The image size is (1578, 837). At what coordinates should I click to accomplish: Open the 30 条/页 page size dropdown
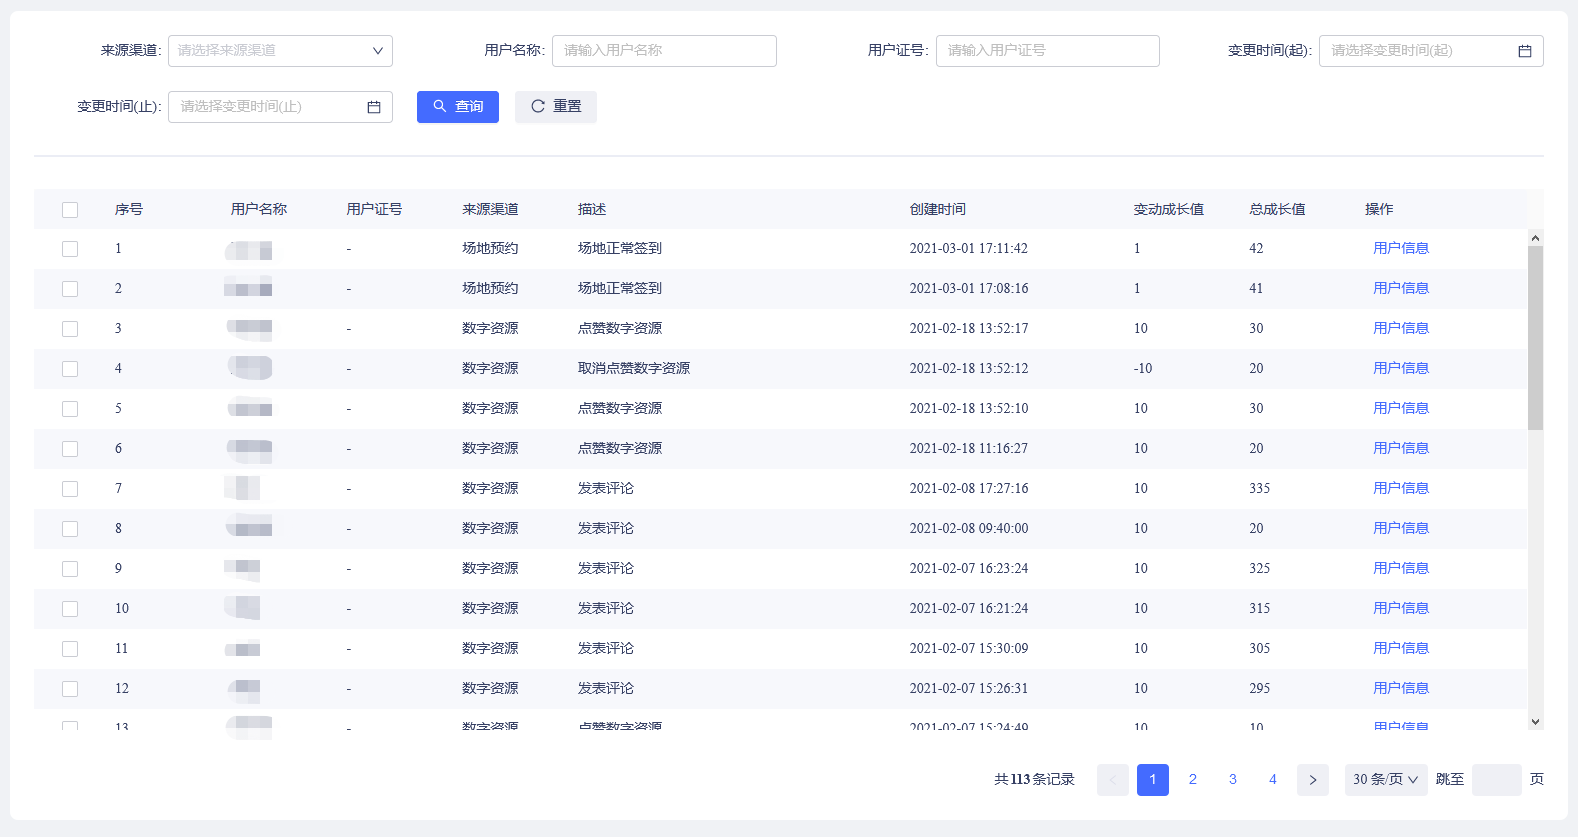(1386, 780)
